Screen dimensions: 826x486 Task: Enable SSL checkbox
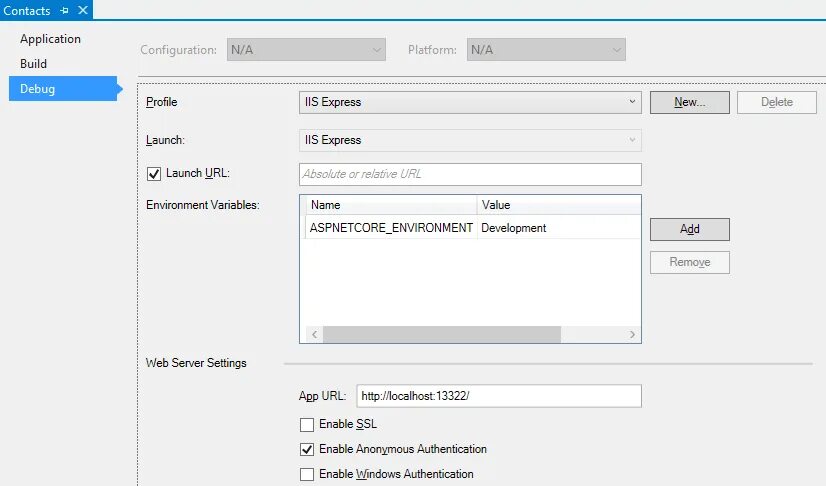click(307, 424)
